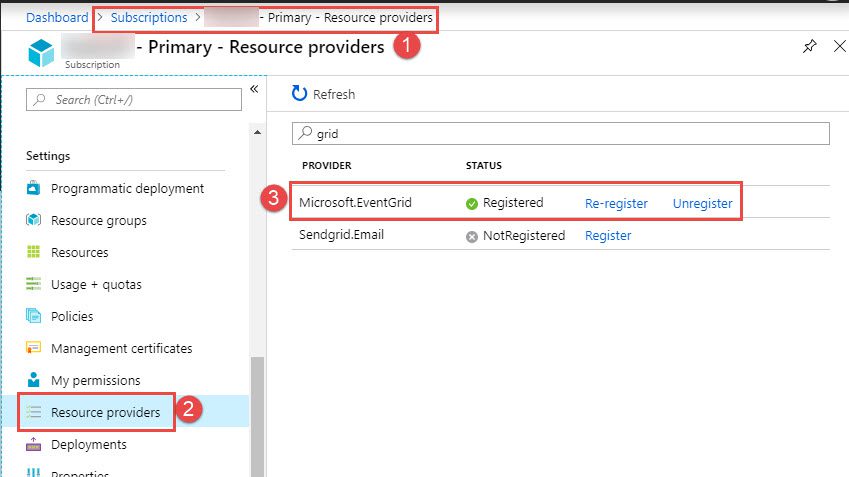849x477 pixels.
Task: Open Policies menu item
Action: click(72, 316)
